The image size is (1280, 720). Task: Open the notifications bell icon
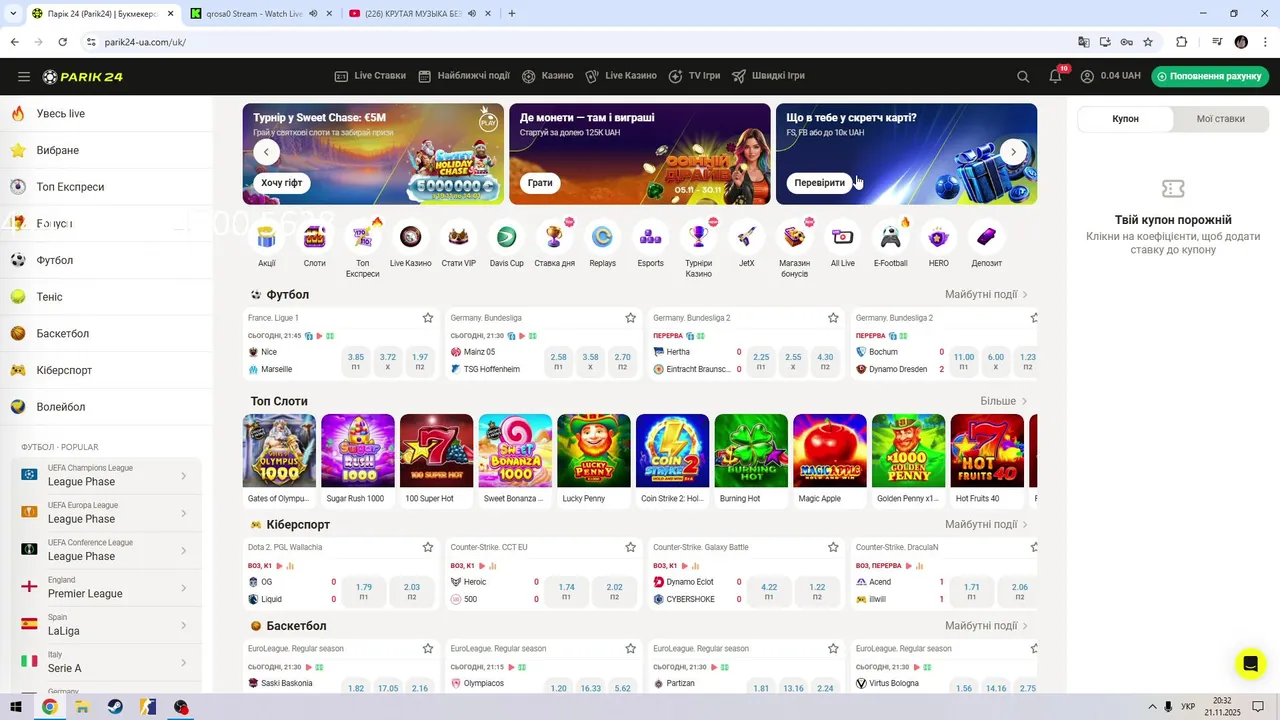point(1056,76)
